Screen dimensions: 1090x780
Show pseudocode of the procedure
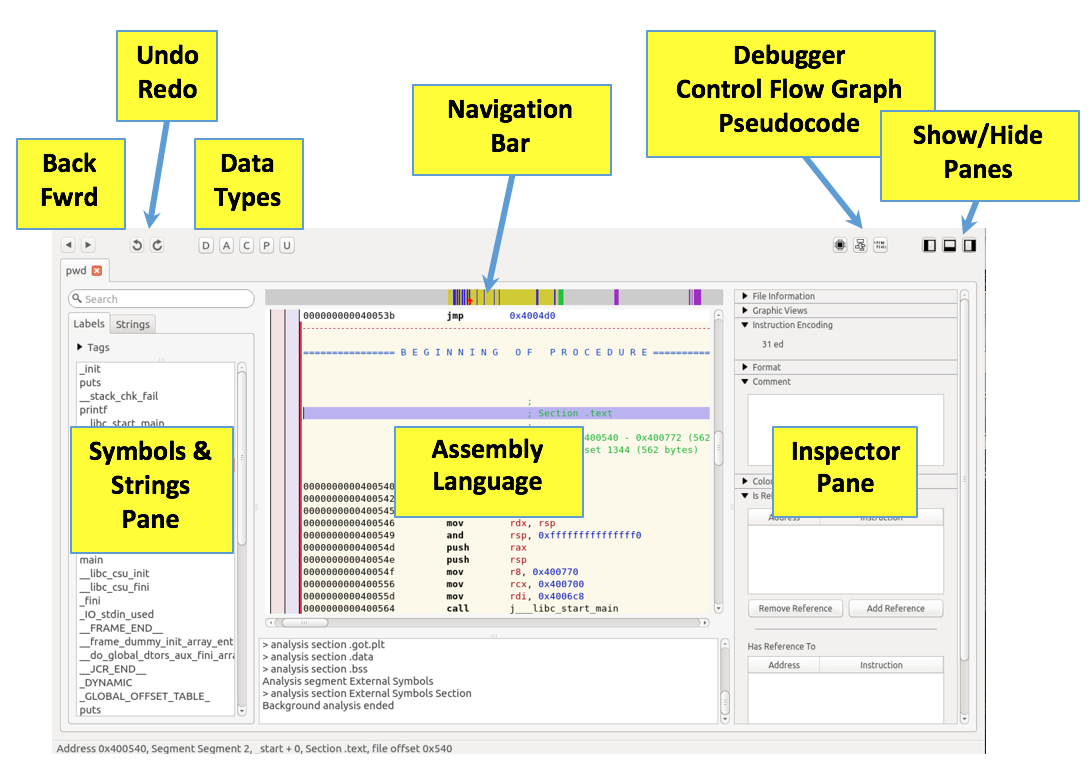(x=880, y=245)
